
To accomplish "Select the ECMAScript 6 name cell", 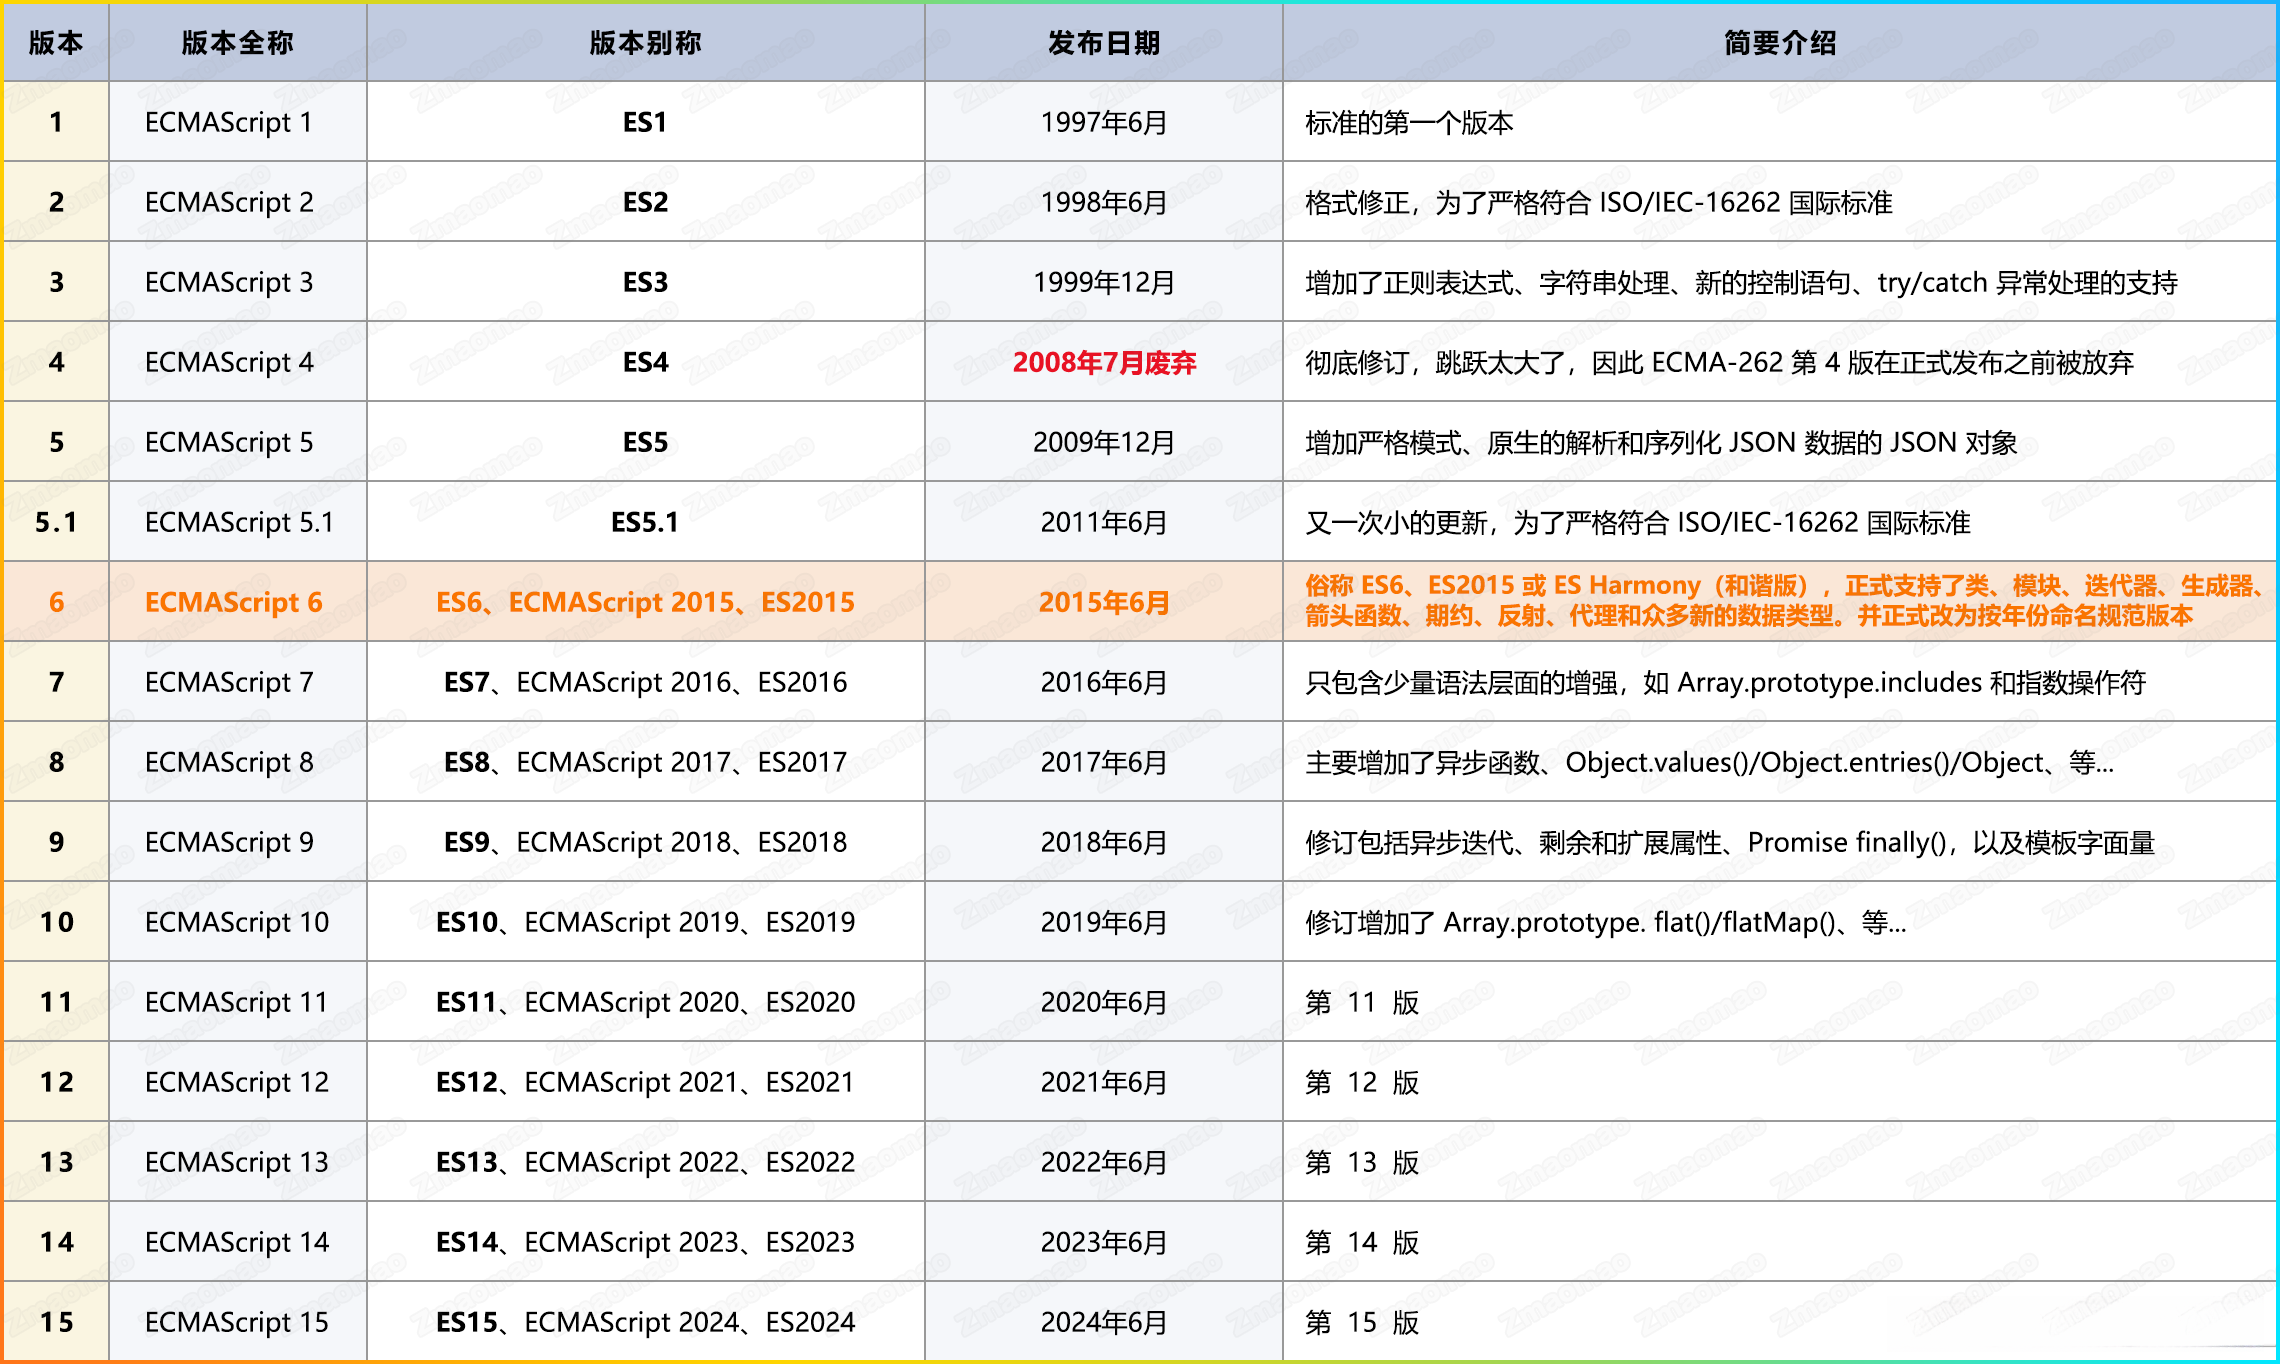I will click(233, 602).
